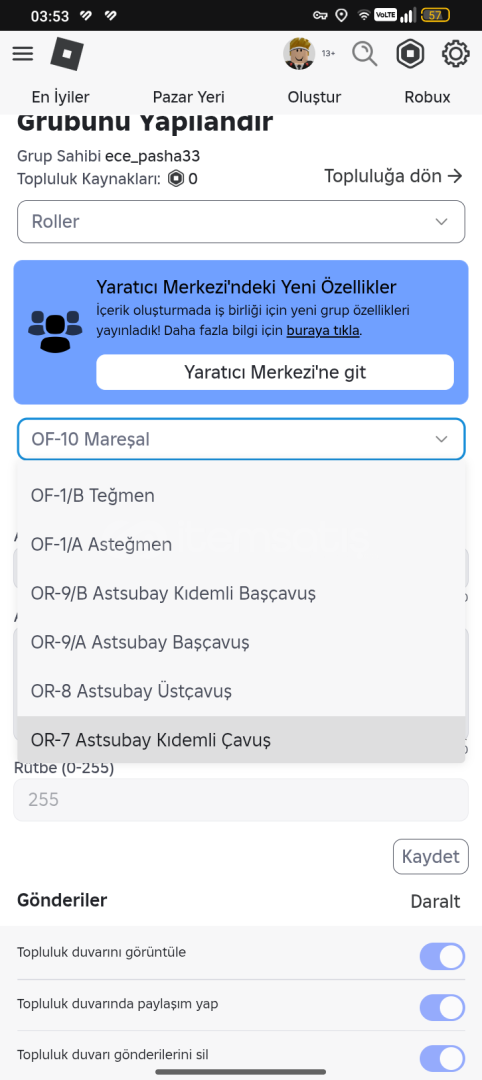
Task: Toggle Topluluk duvarında paylaşım yap switch
Action: pos(442,1008)
